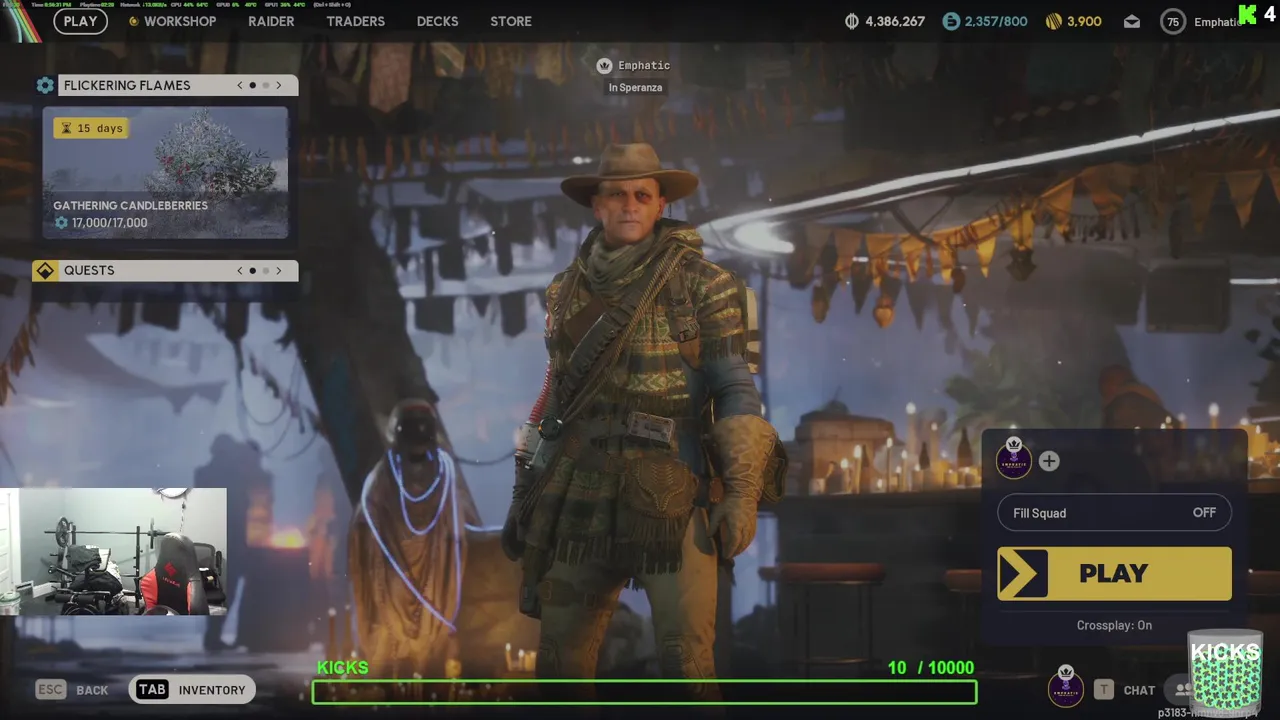Click the 15 days timer badge
This screenshot has width=1280, height=720.
click(x=91, y=128)
